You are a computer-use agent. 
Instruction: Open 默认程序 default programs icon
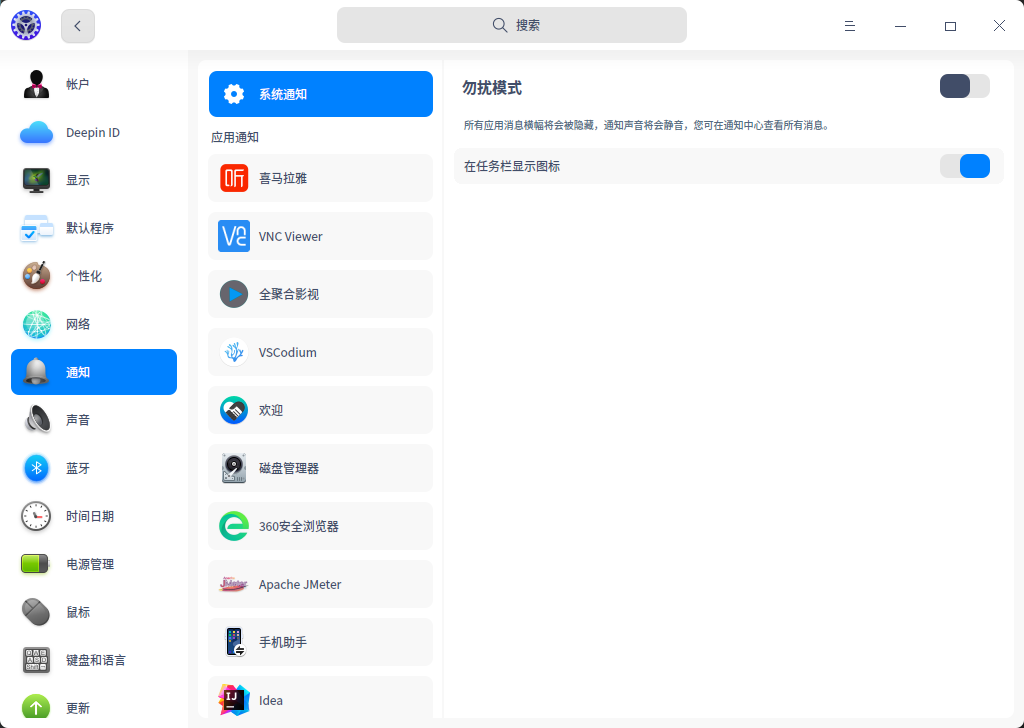click(36, 229)
